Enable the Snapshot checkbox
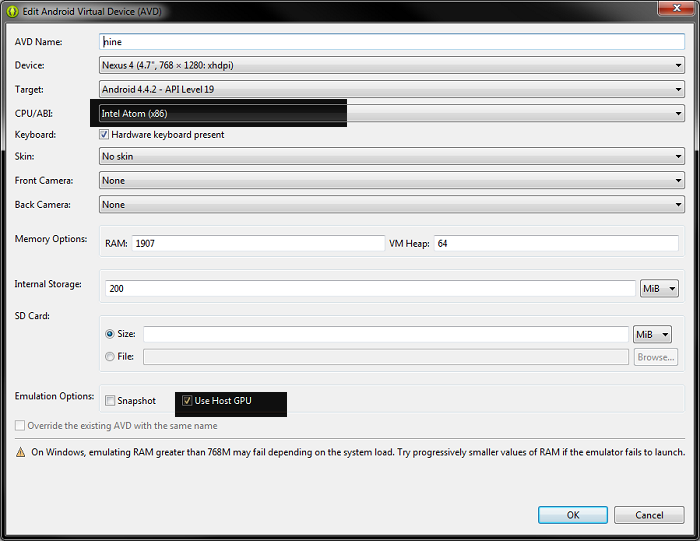This screenshot has height=541, width=700. tap(110, 400)
